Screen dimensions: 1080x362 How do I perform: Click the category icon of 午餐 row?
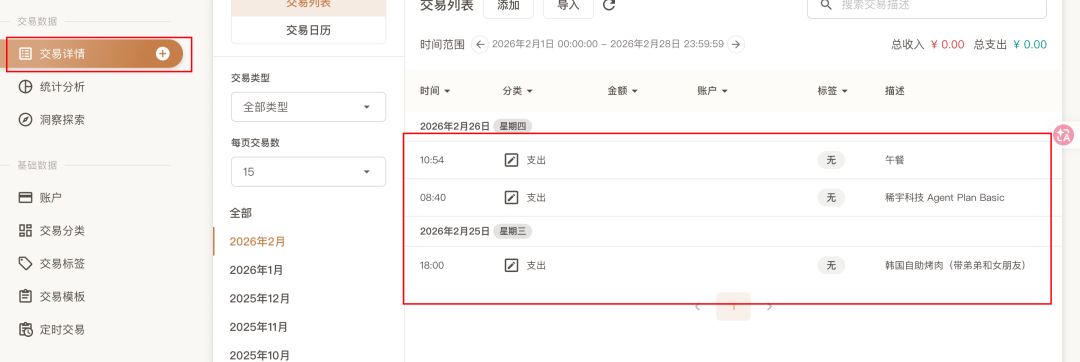click(511, 160)
